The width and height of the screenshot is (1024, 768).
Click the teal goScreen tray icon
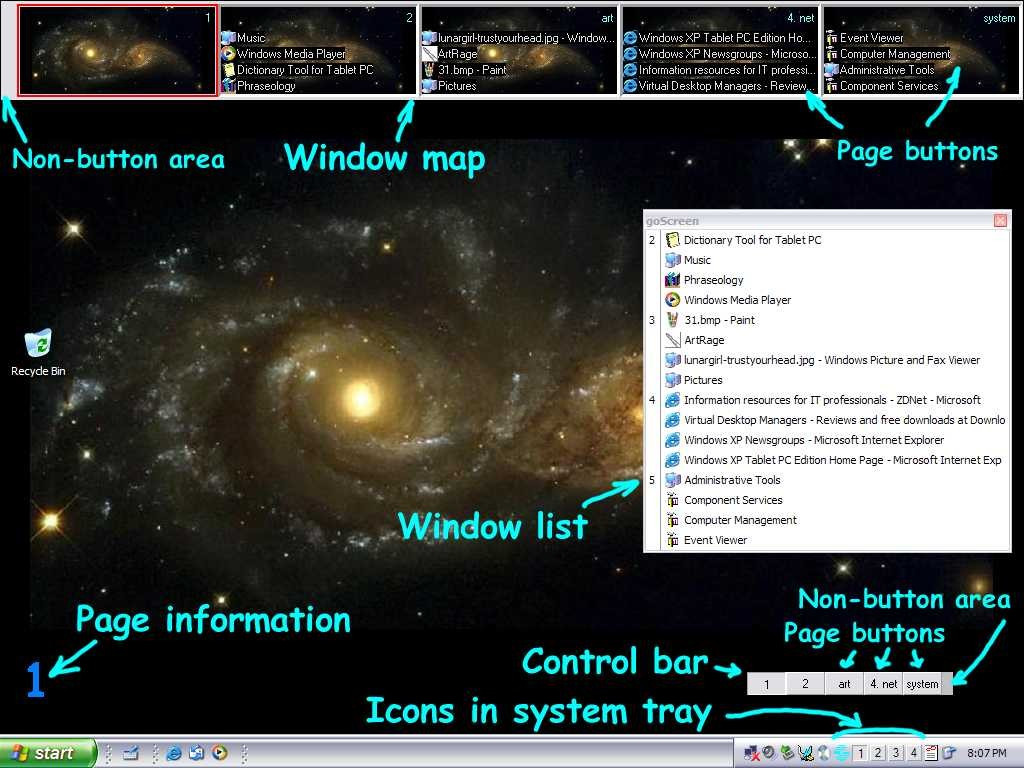(841, 754)
